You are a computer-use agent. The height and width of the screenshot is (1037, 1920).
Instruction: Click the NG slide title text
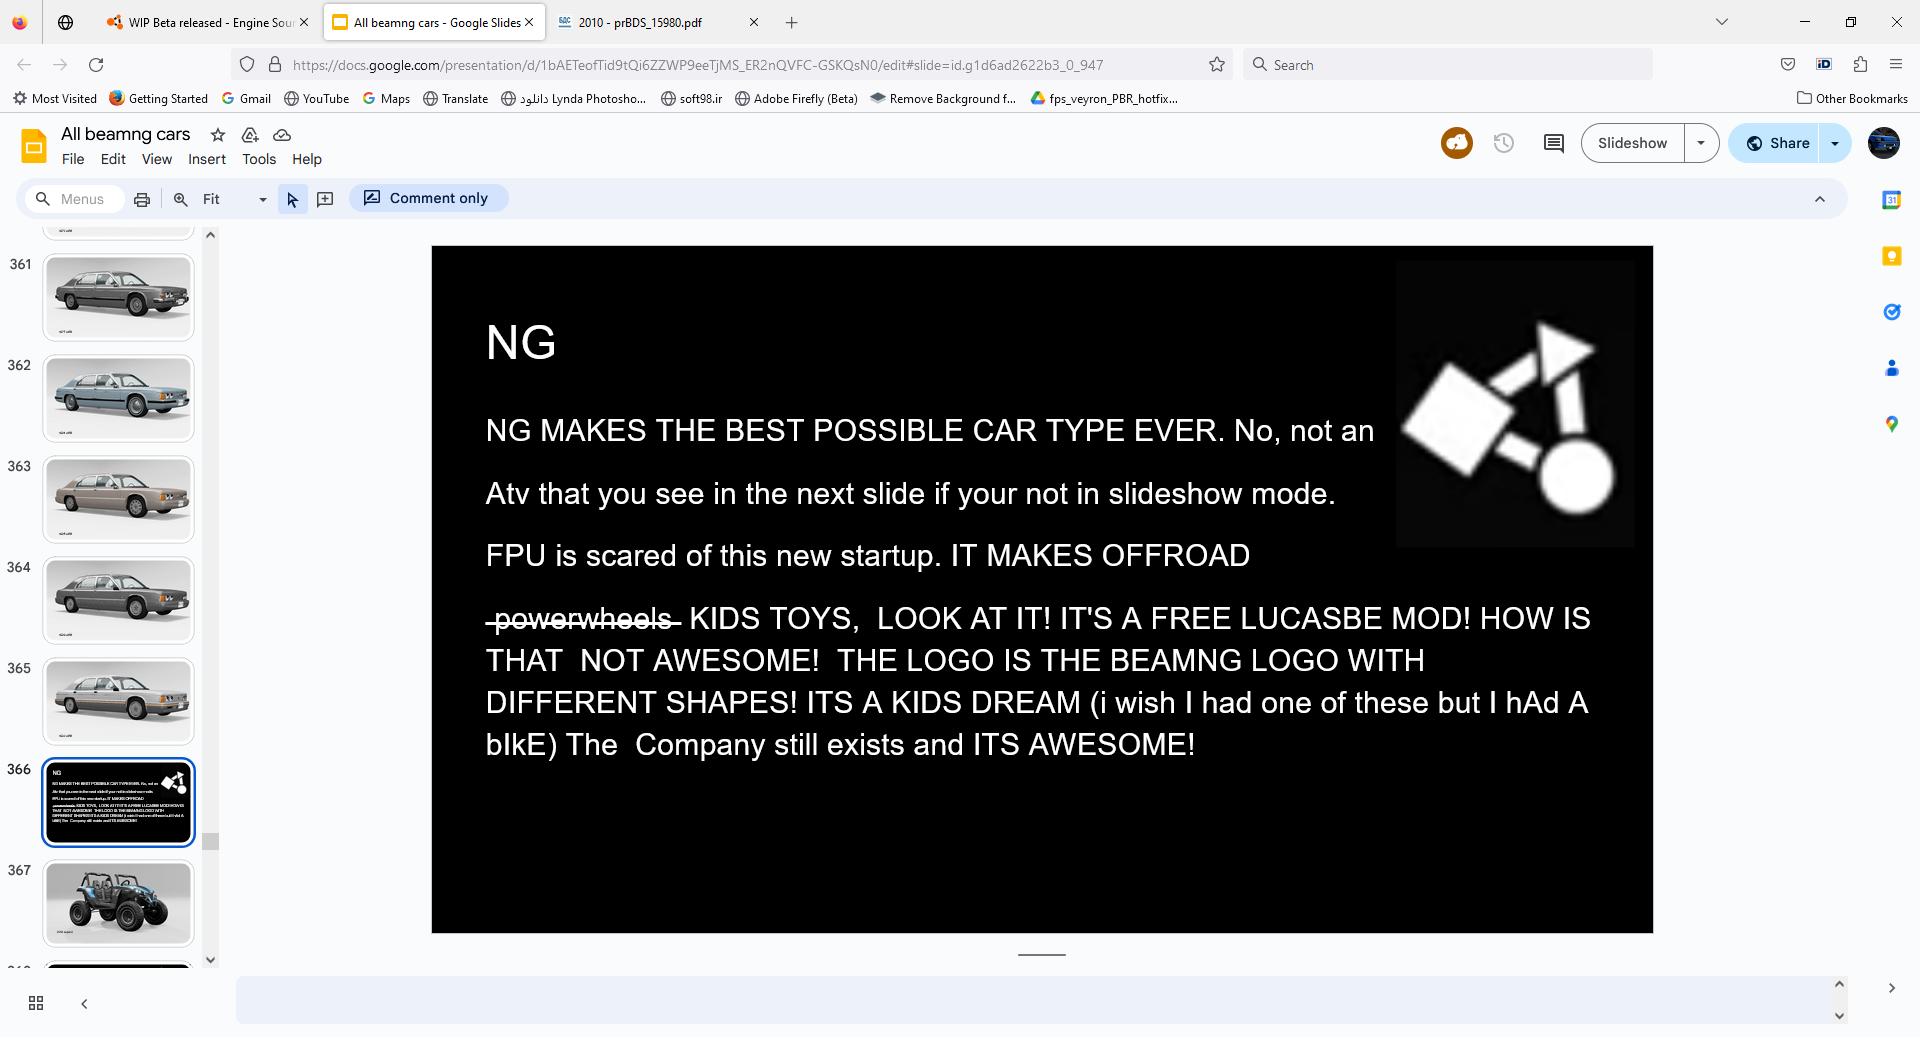[520, 343]
